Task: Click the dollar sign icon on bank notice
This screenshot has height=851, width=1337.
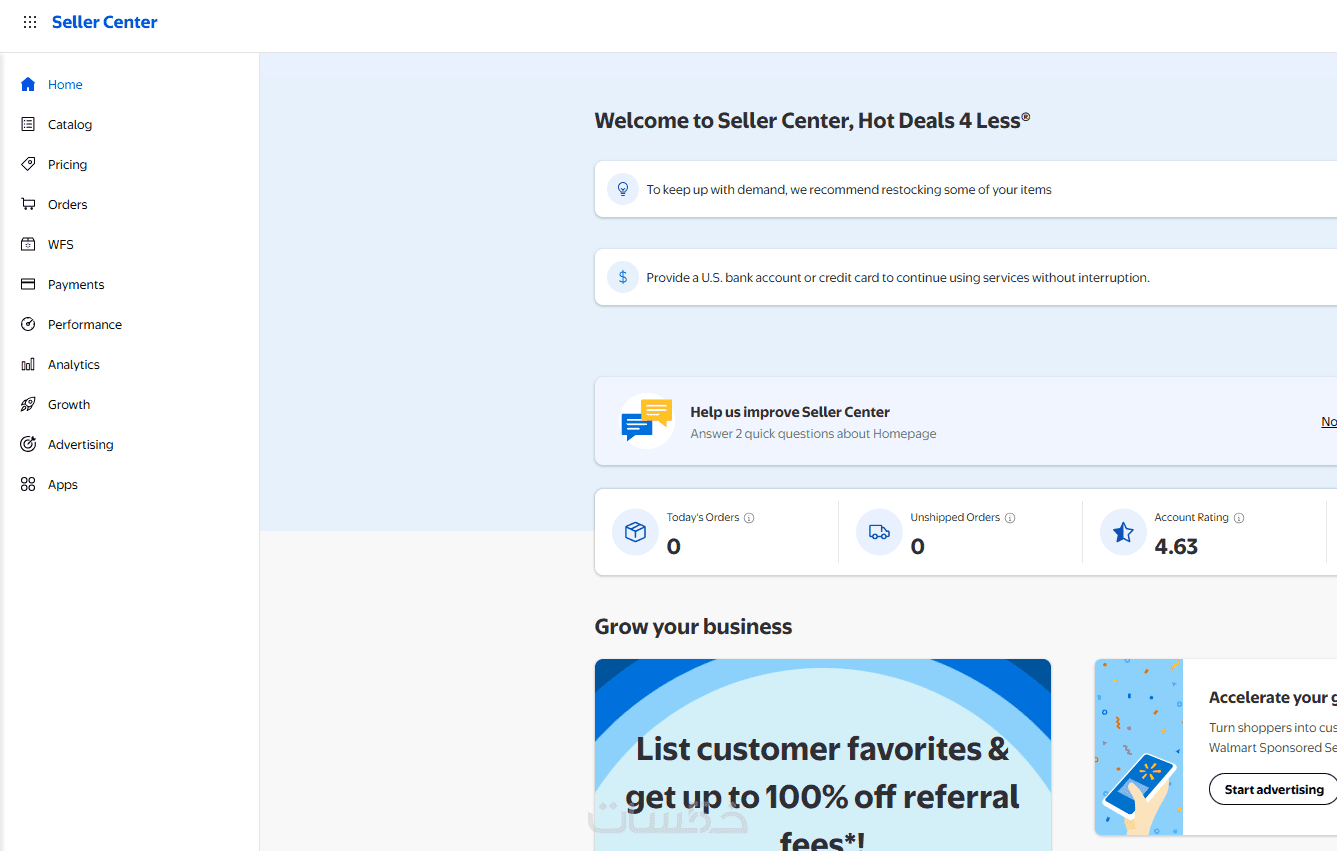Action: [623, 277]
